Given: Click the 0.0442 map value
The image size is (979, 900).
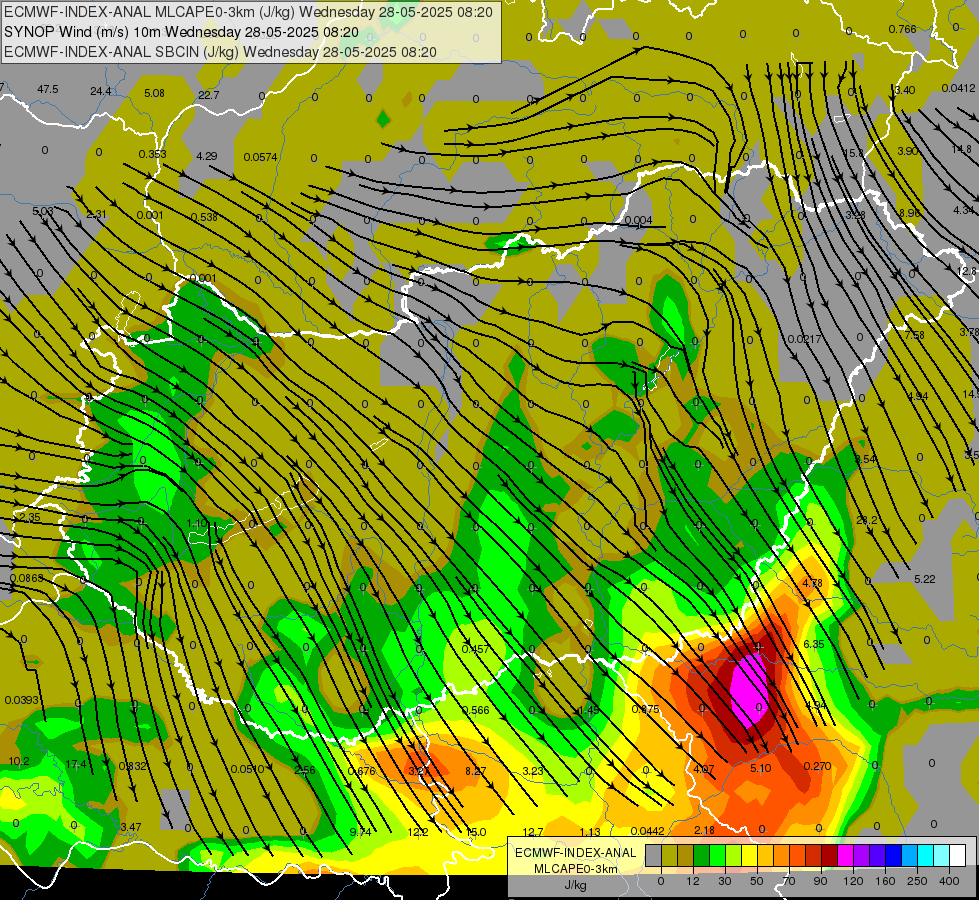Looking at the screenshot, I should (x=647, y=831).
